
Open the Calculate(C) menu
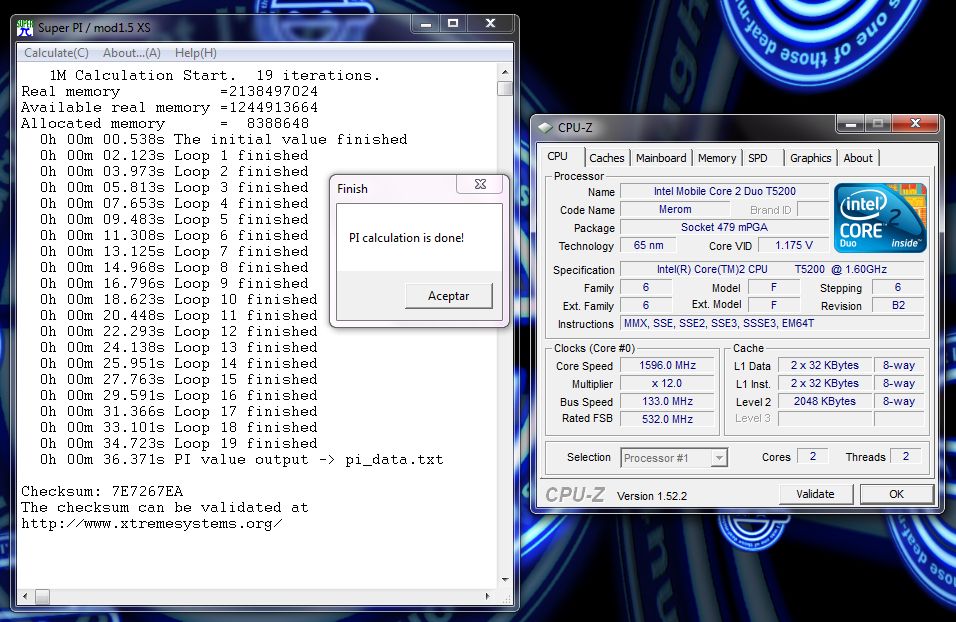click(x=56, y=53)
